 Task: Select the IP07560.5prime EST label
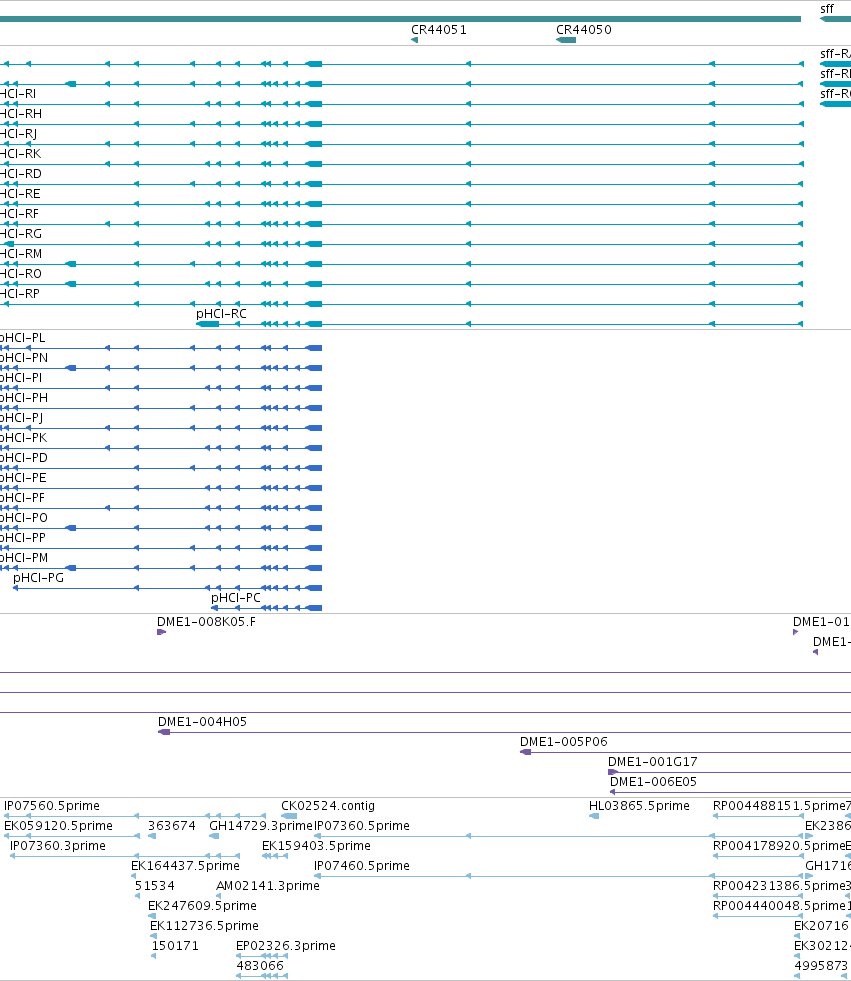(52, 806)
